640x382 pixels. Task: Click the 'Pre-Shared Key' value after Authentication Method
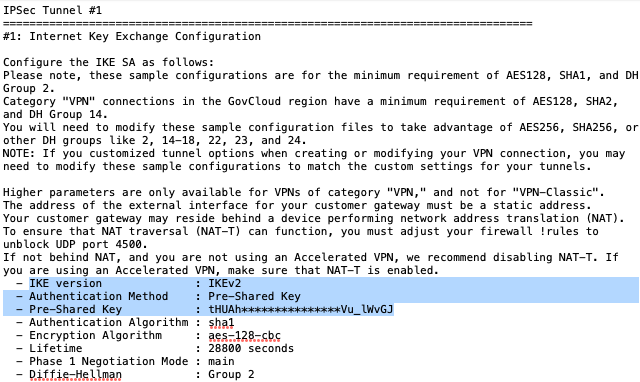coord(254,296)
